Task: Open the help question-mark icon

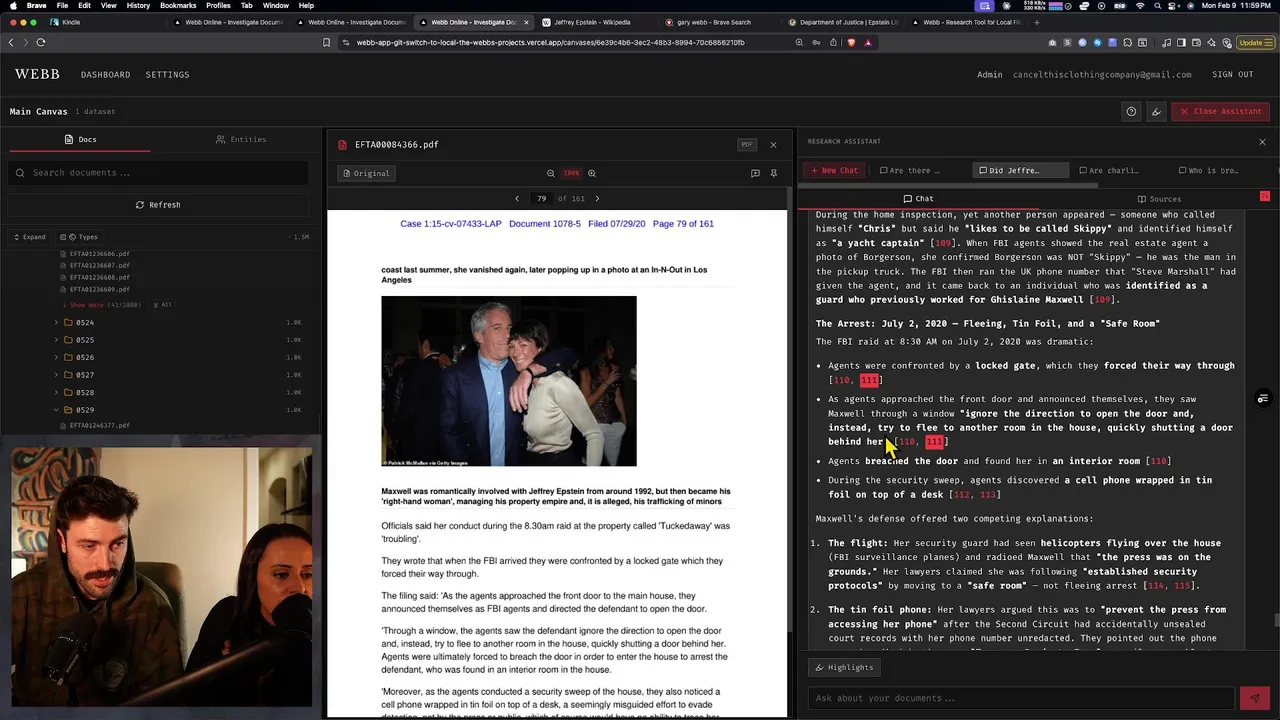Action: [x=1131, y=111]
